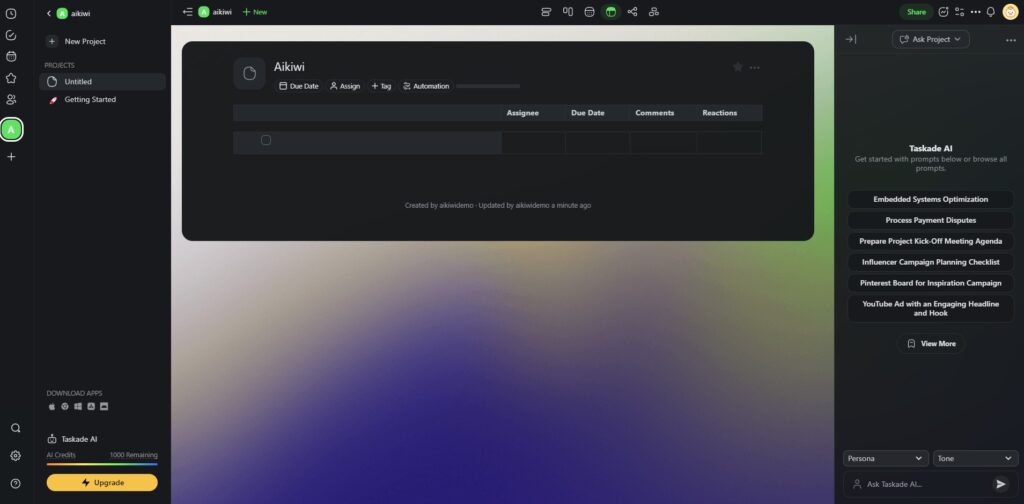Screen dimensions: 1024x504
Task: Open the AI chart icon next to Share
Action: pyautogui.click(x=943, y=12)
